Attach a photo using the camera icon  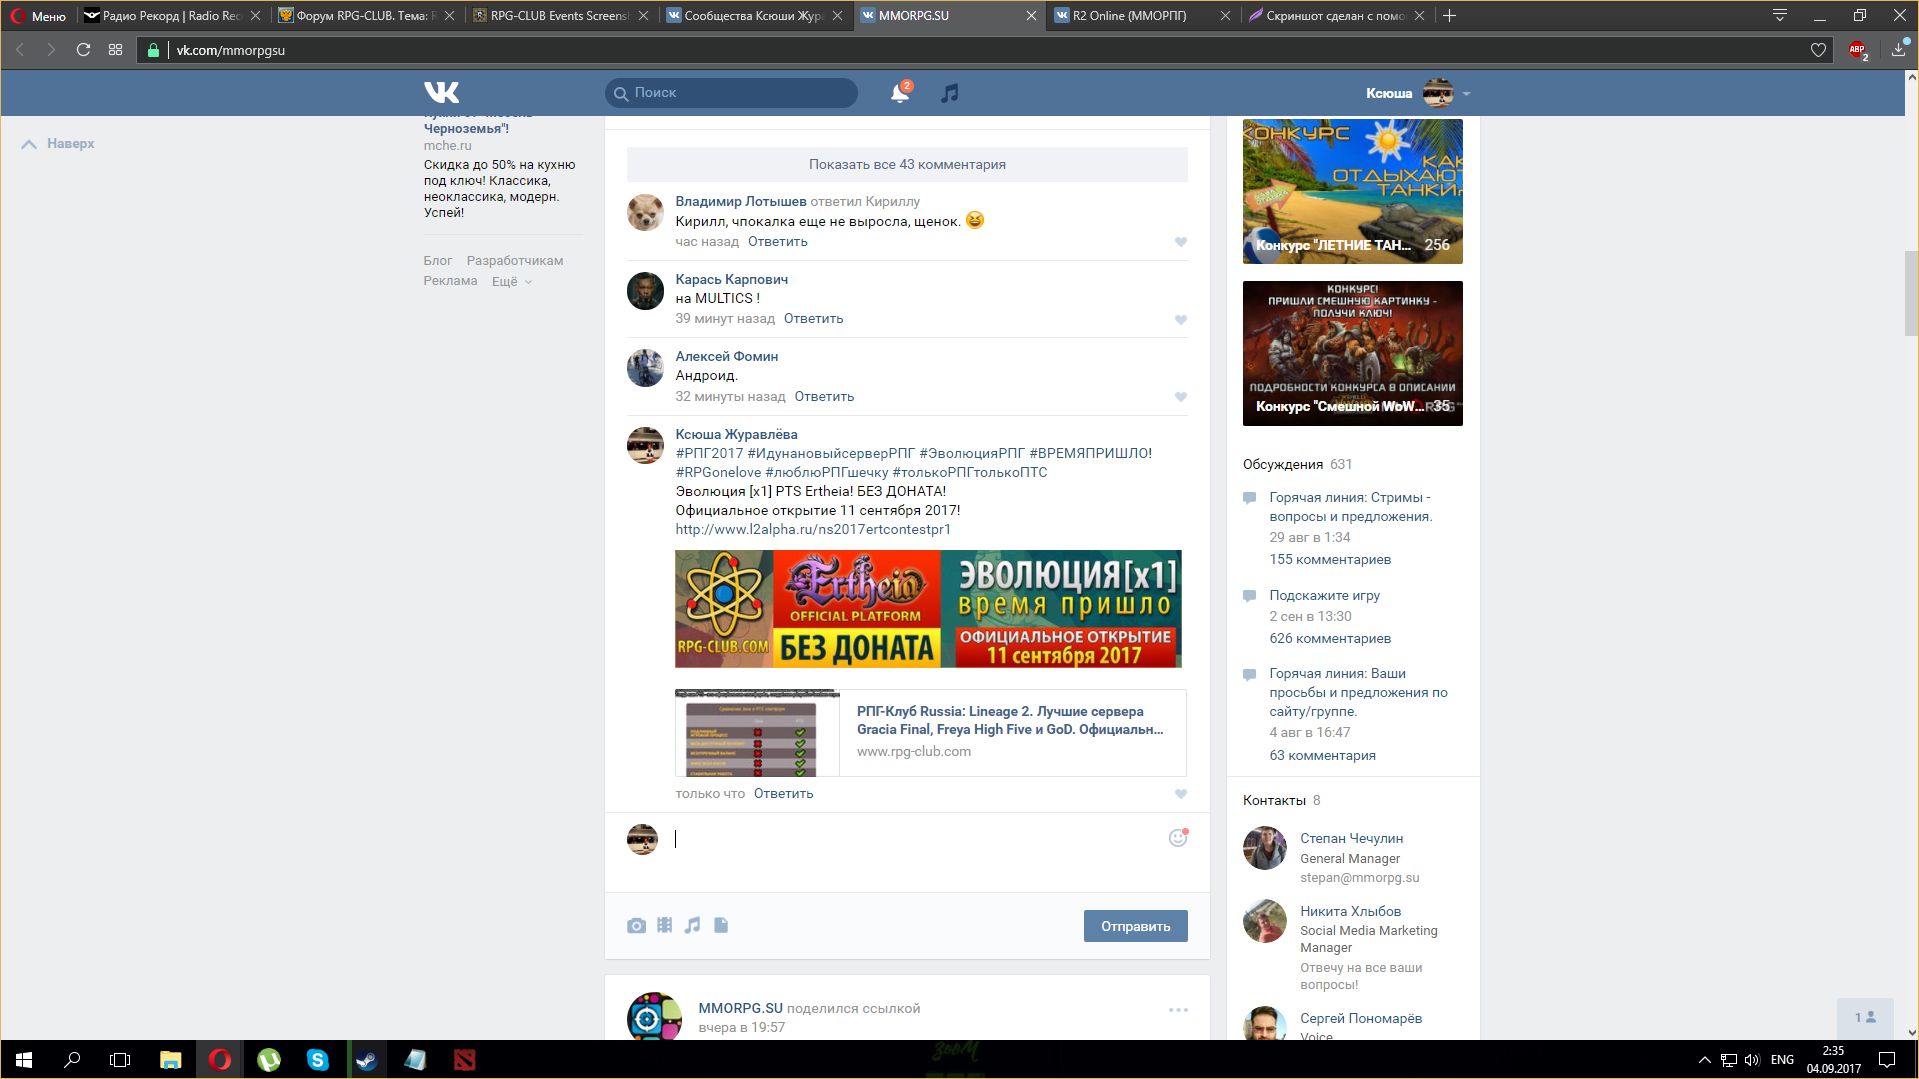(x=636, y=926)
